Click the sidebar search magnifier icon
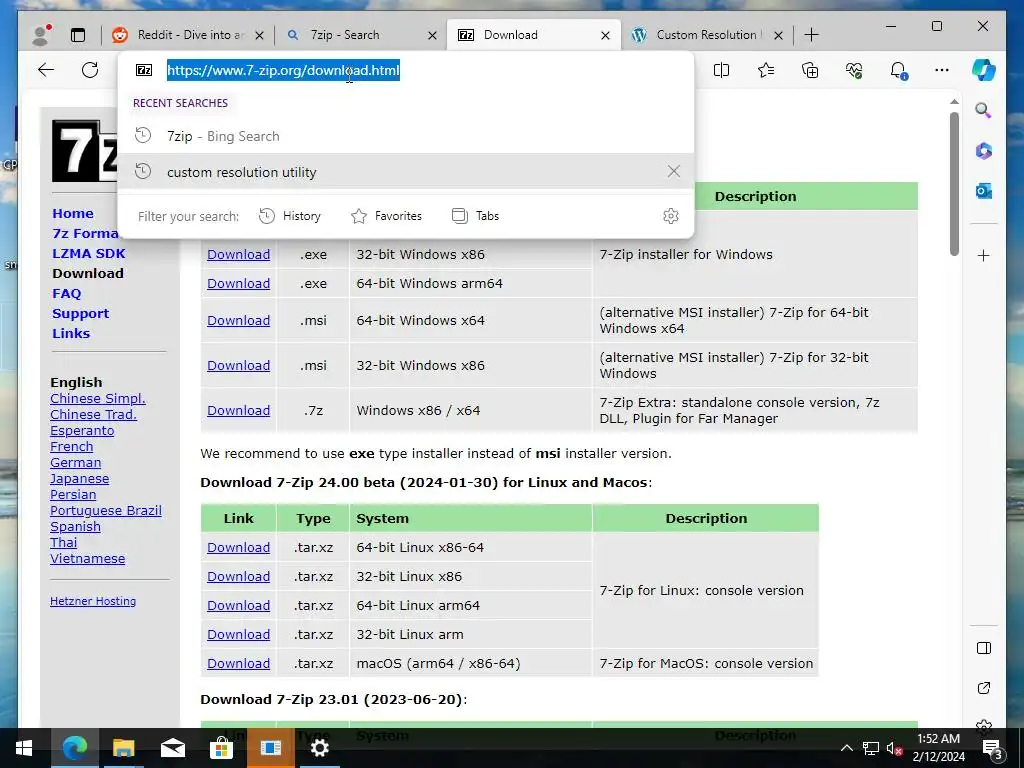This screenshot has width=1024, height=768. pyautogui.click(x=984, y=110)
